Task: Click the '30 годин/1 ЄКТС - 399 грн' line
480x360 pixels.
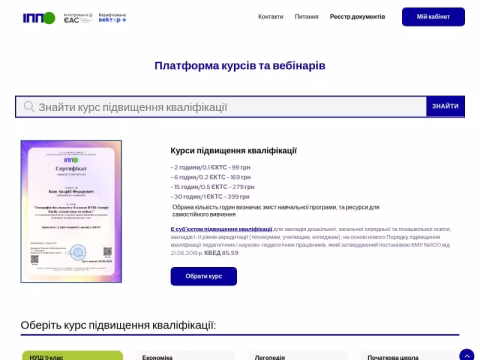Action: [210, 197]
